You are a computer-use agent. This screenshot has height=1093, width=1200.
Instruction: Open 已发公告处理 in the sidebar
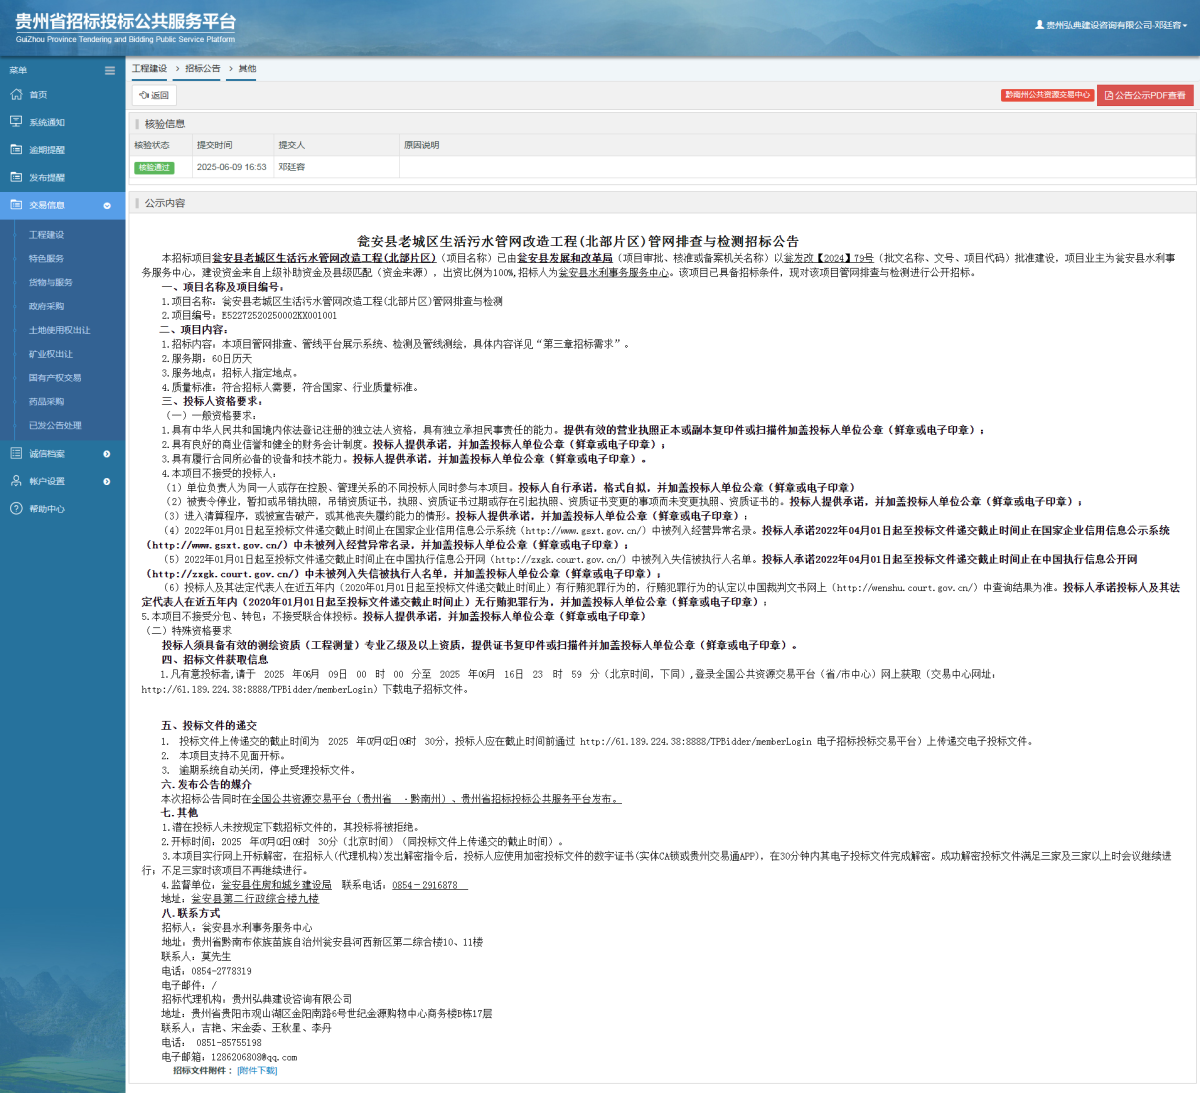click(55, 425)
